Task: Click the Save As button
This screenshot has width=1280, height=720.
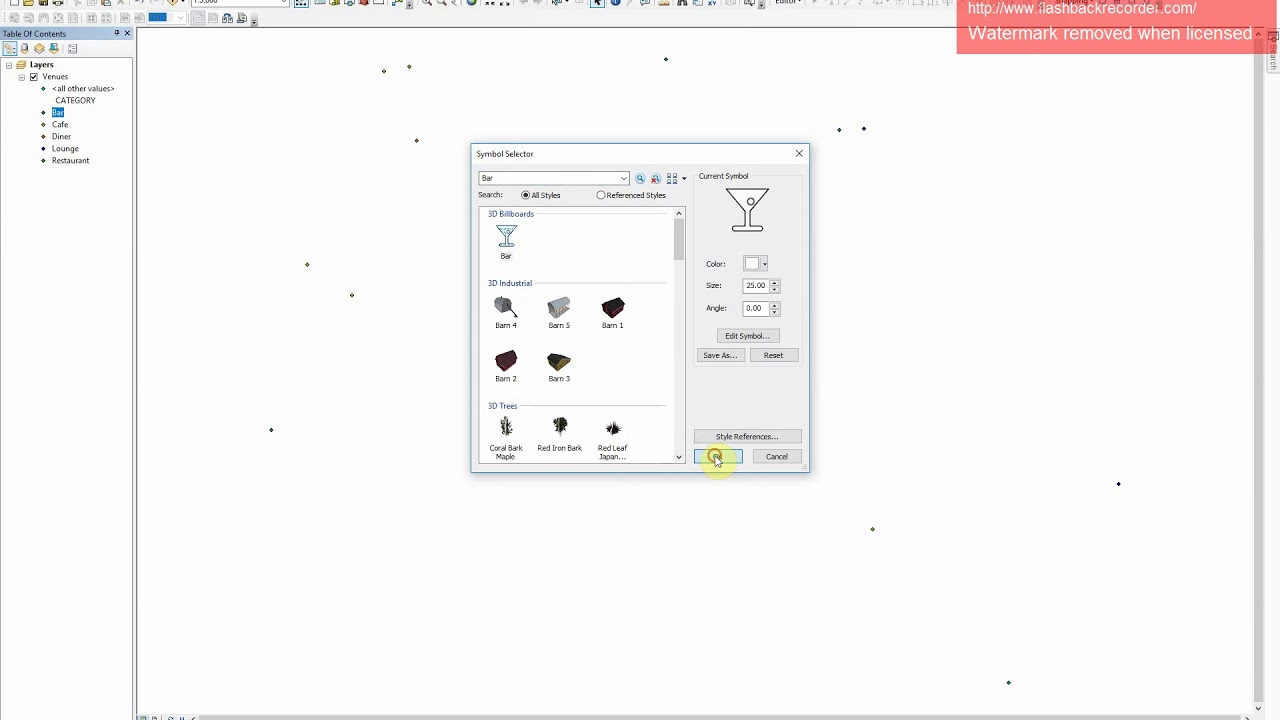Action: (720, 355)
